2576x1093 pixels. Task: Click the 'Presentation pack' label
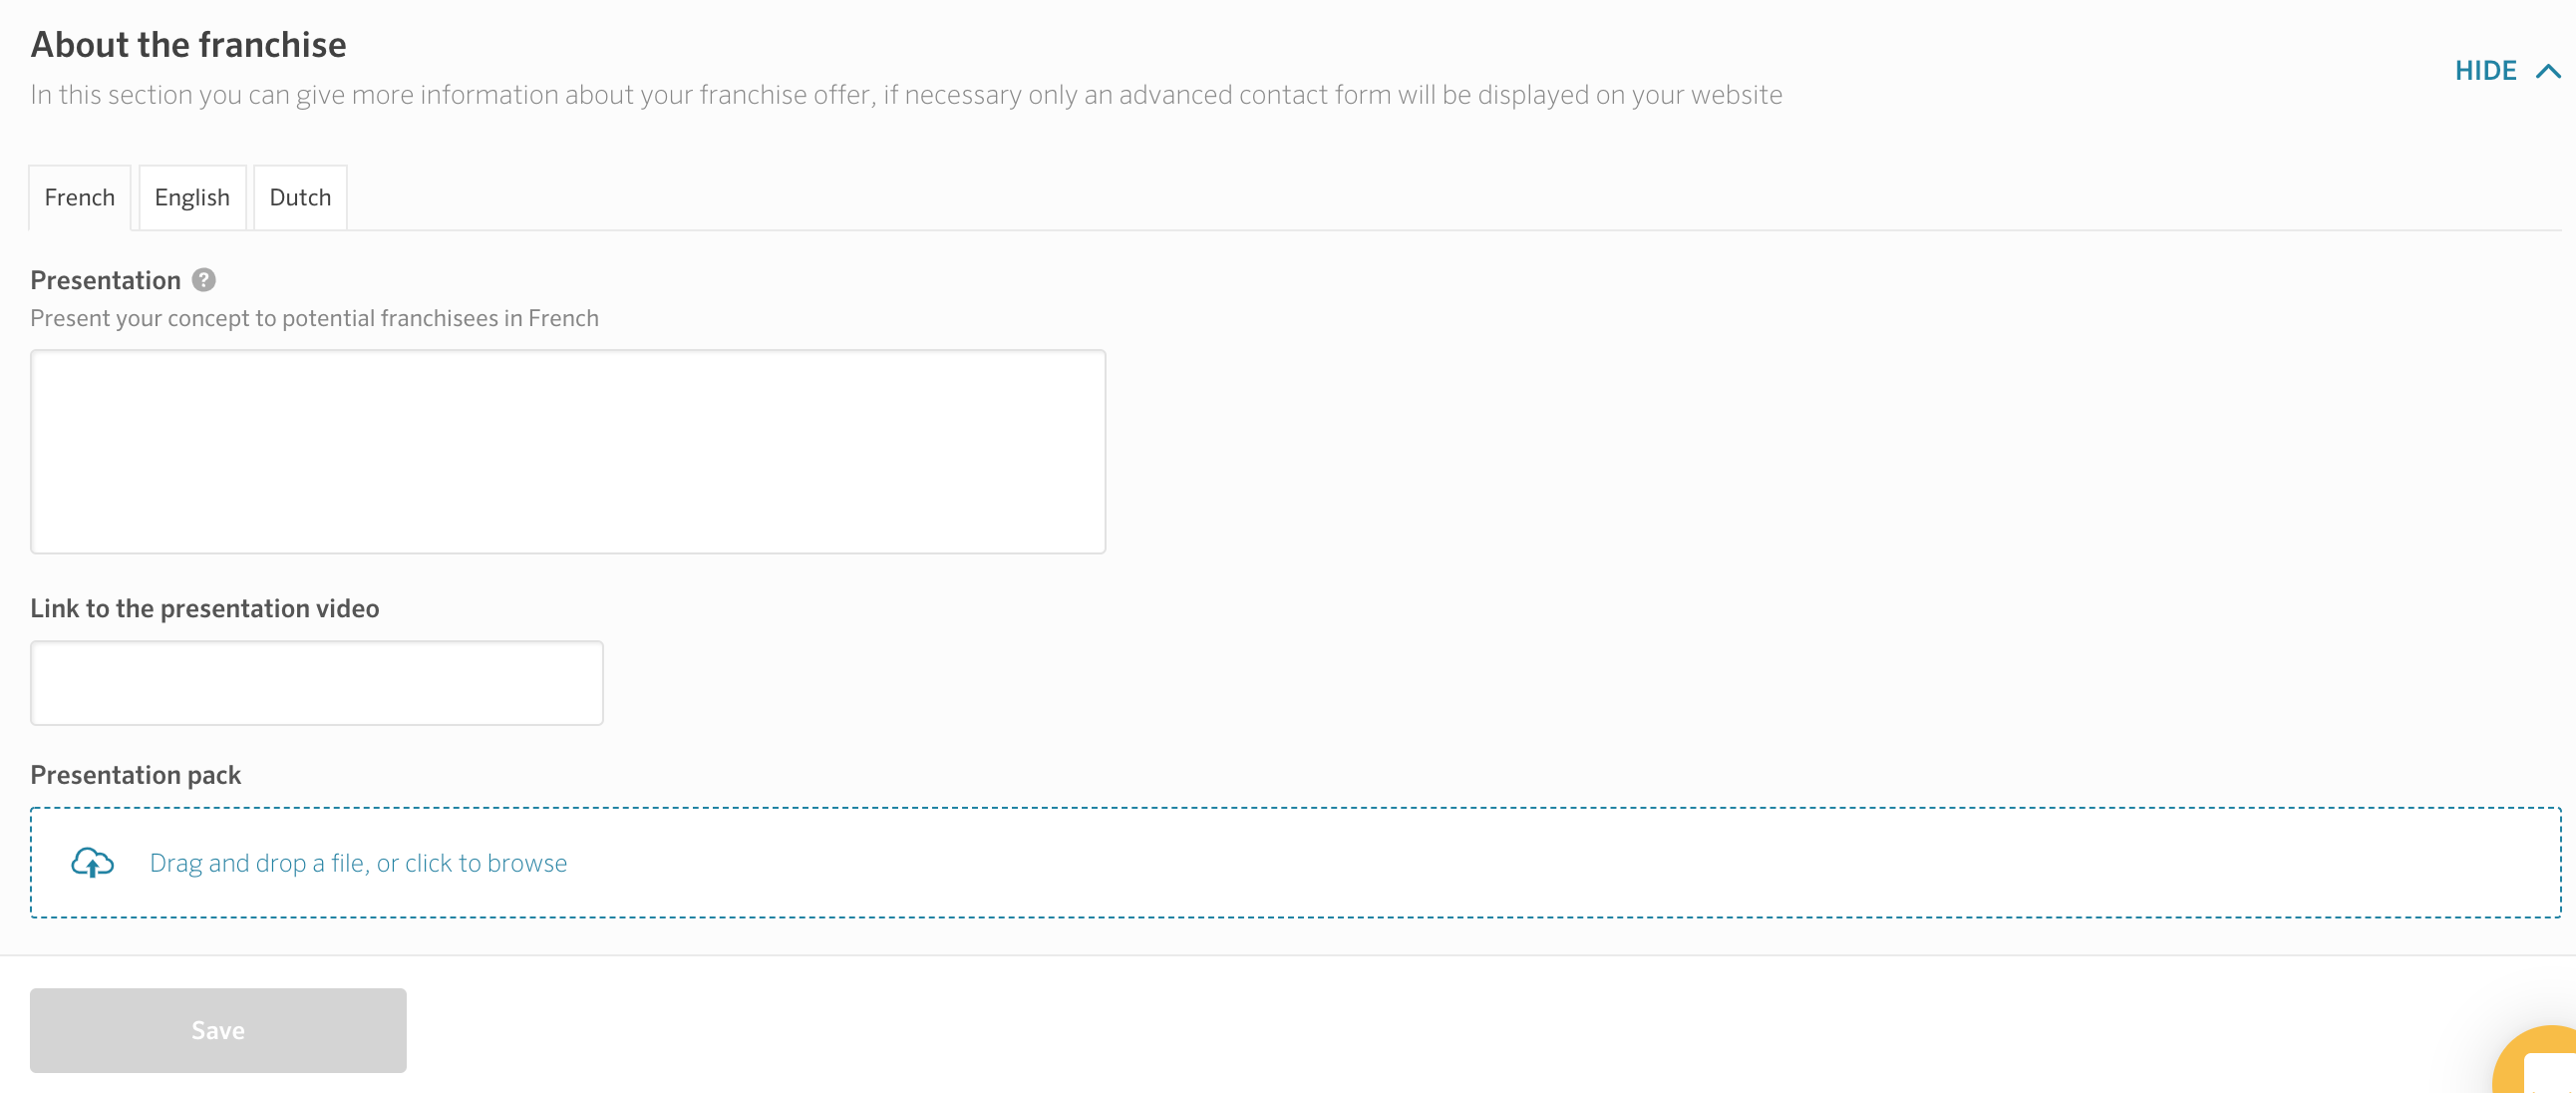point(136,775)
